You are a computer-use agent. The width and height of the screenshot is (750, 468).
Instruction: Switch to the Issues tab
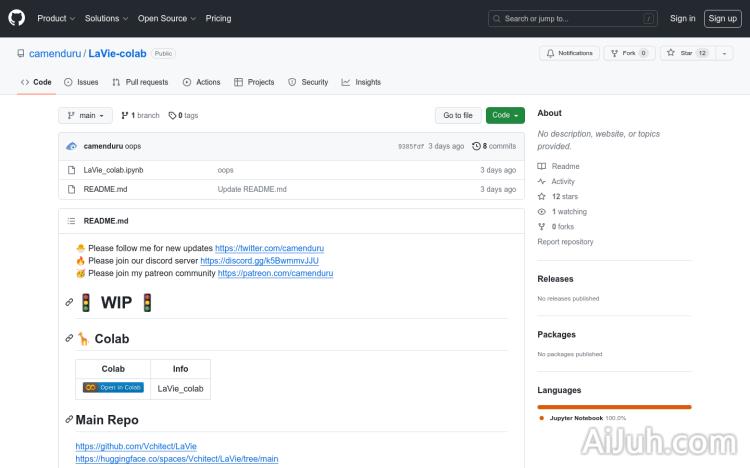[81, 82]
